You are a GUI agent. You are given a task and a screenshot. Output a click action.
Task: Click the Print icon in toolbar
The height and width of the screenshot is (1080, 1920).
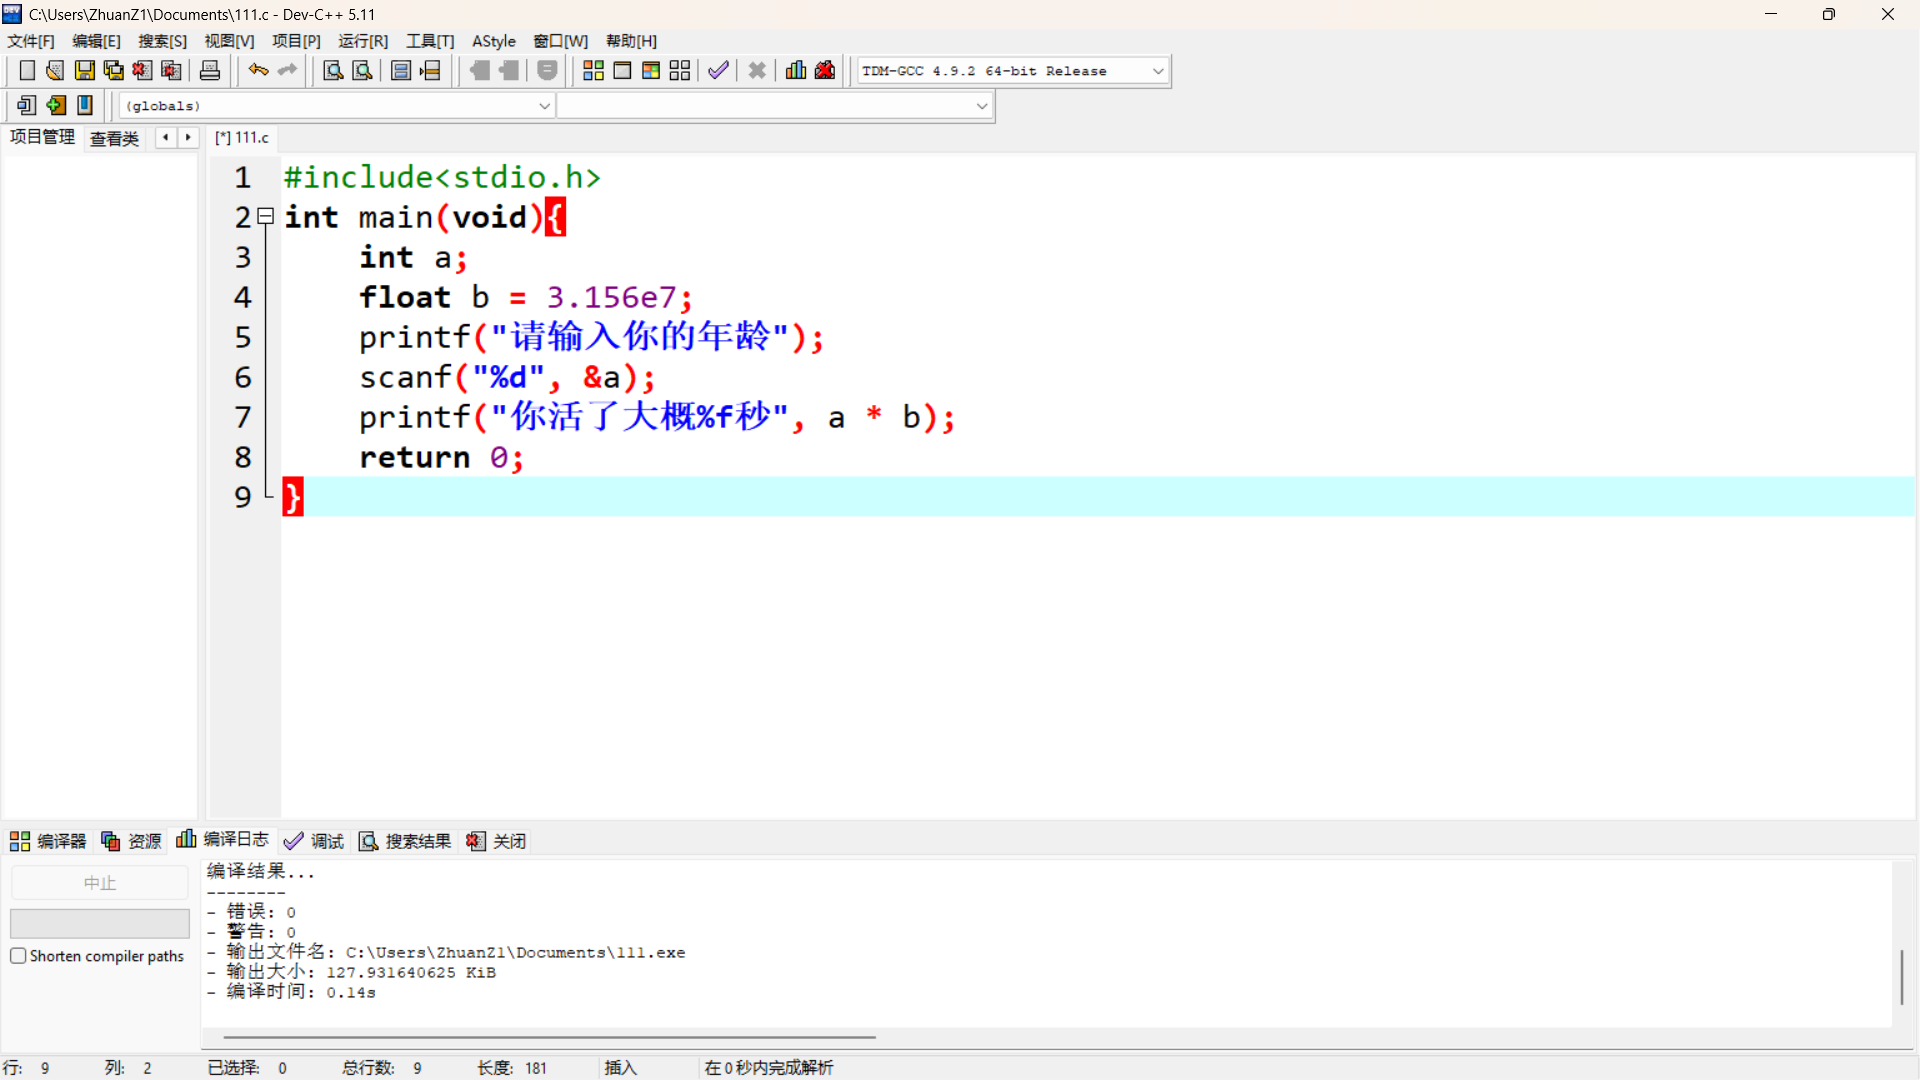coord(210,70)
